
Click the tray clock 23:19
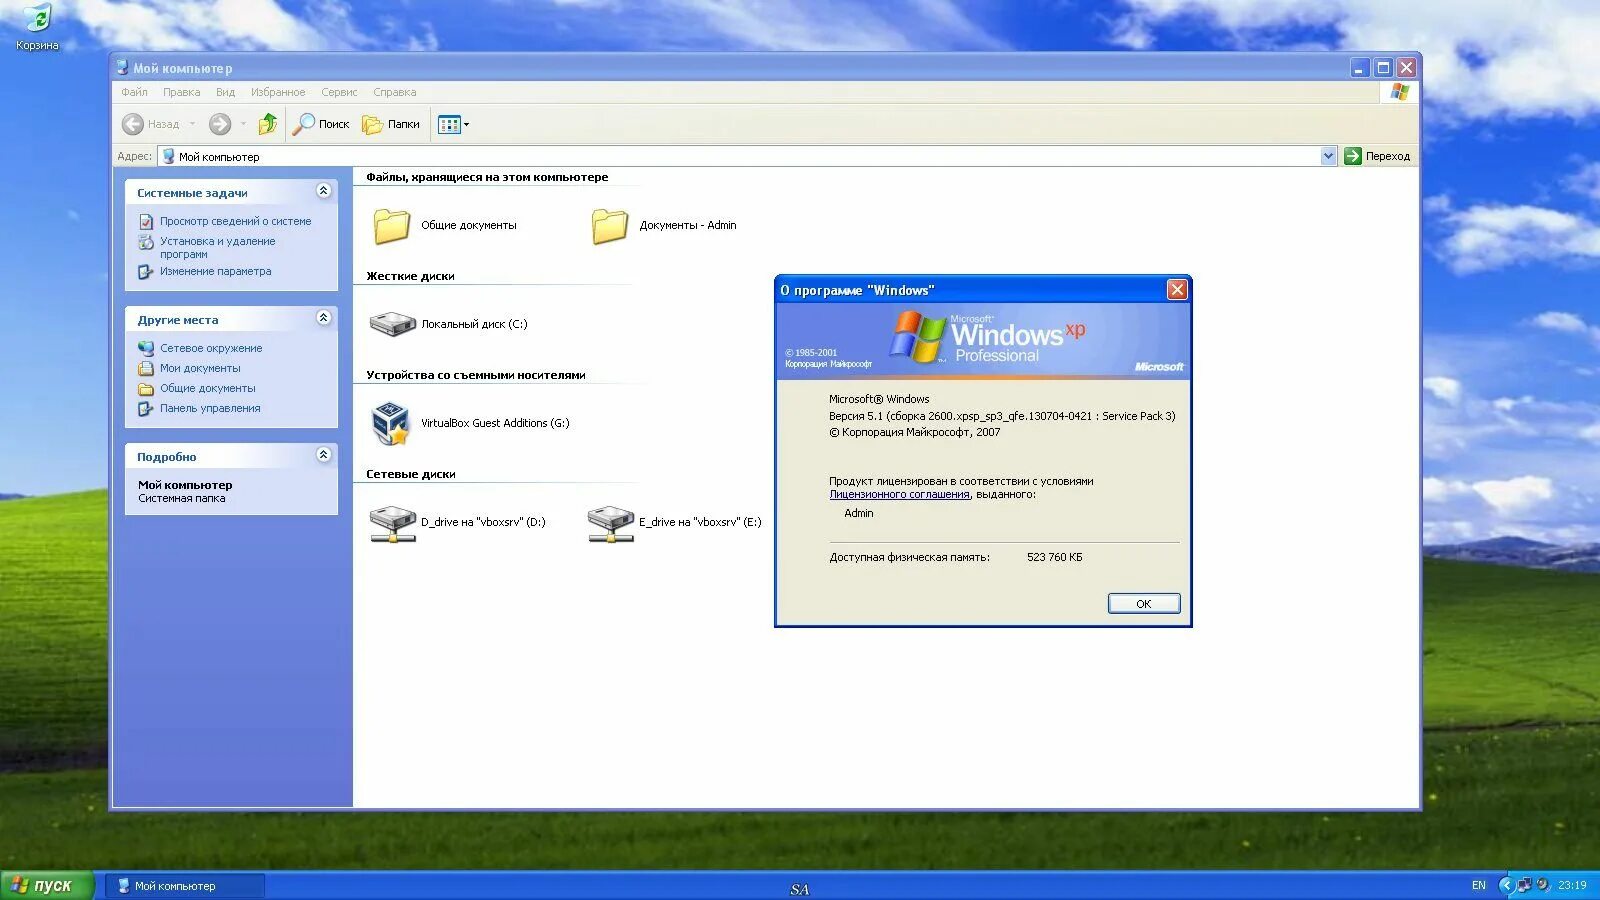click(1572, 885)
